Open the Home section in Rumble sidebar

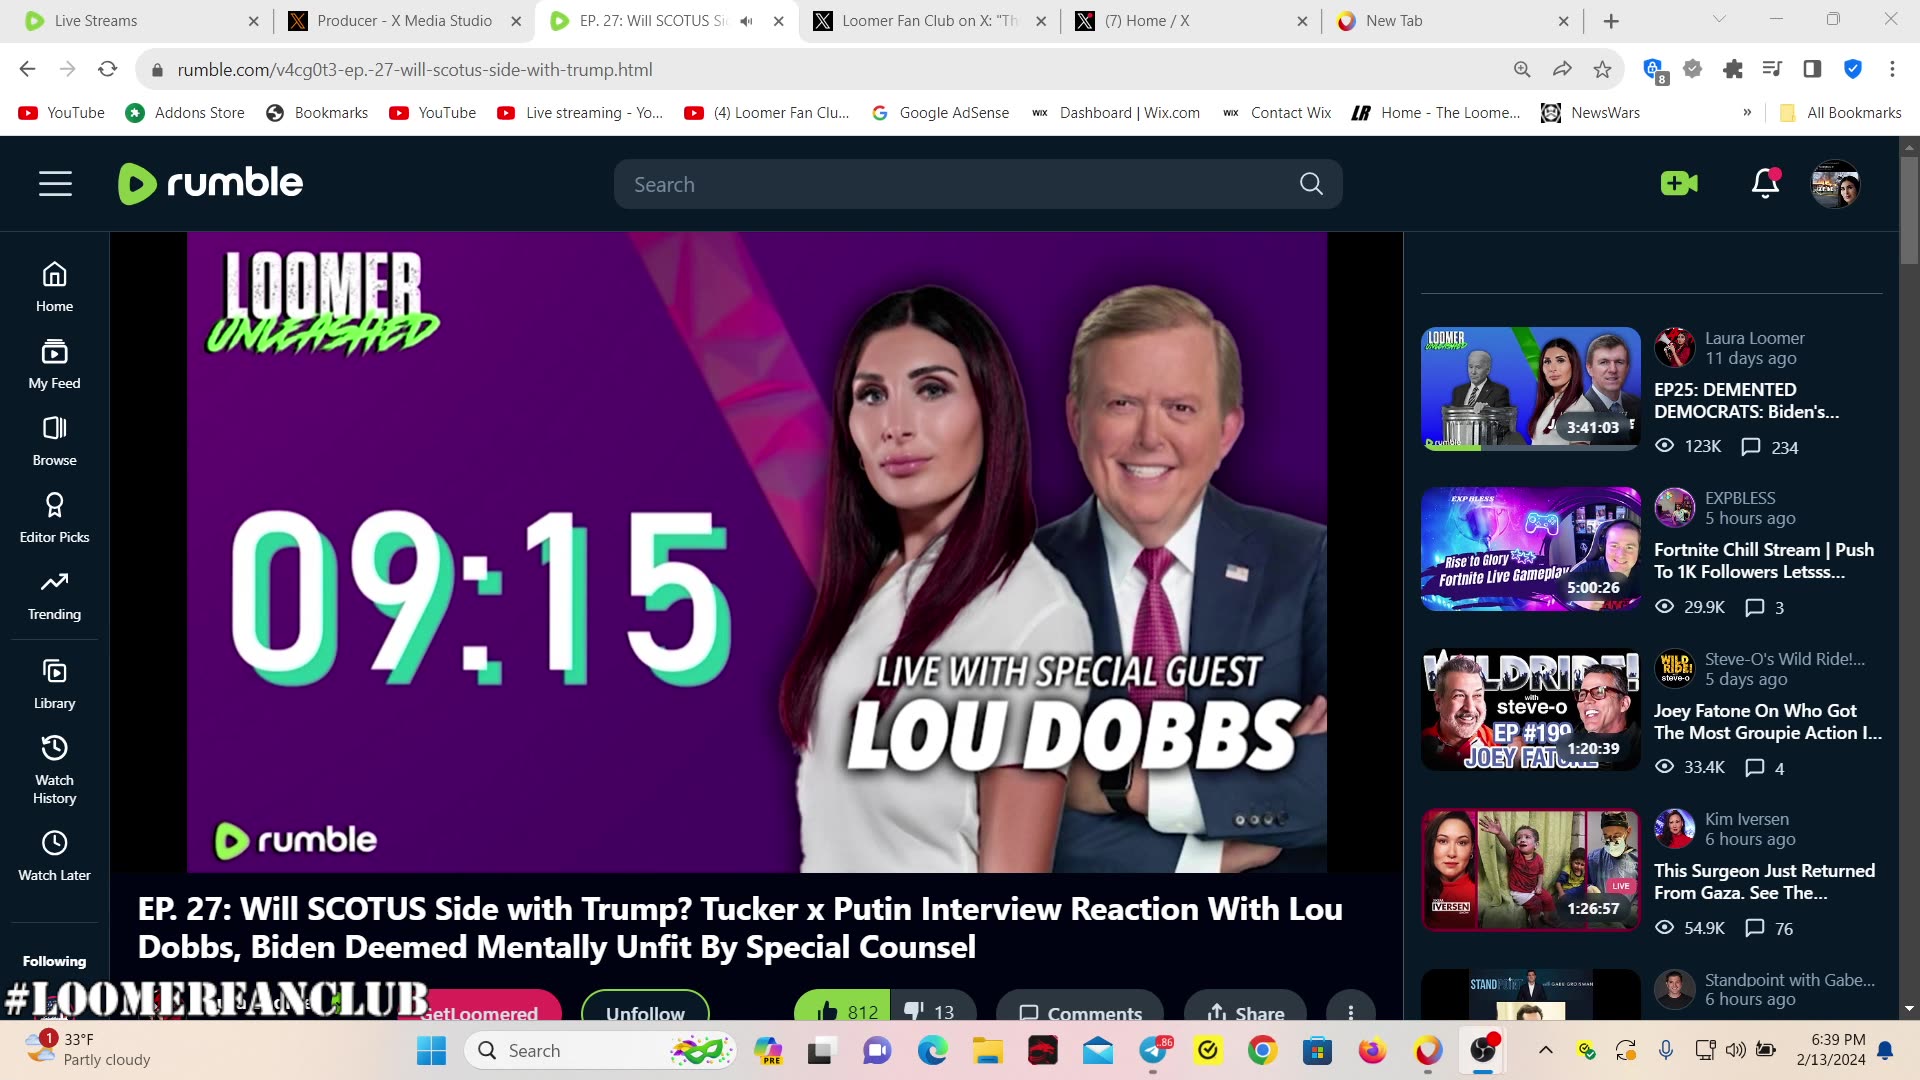click(54, 287)
